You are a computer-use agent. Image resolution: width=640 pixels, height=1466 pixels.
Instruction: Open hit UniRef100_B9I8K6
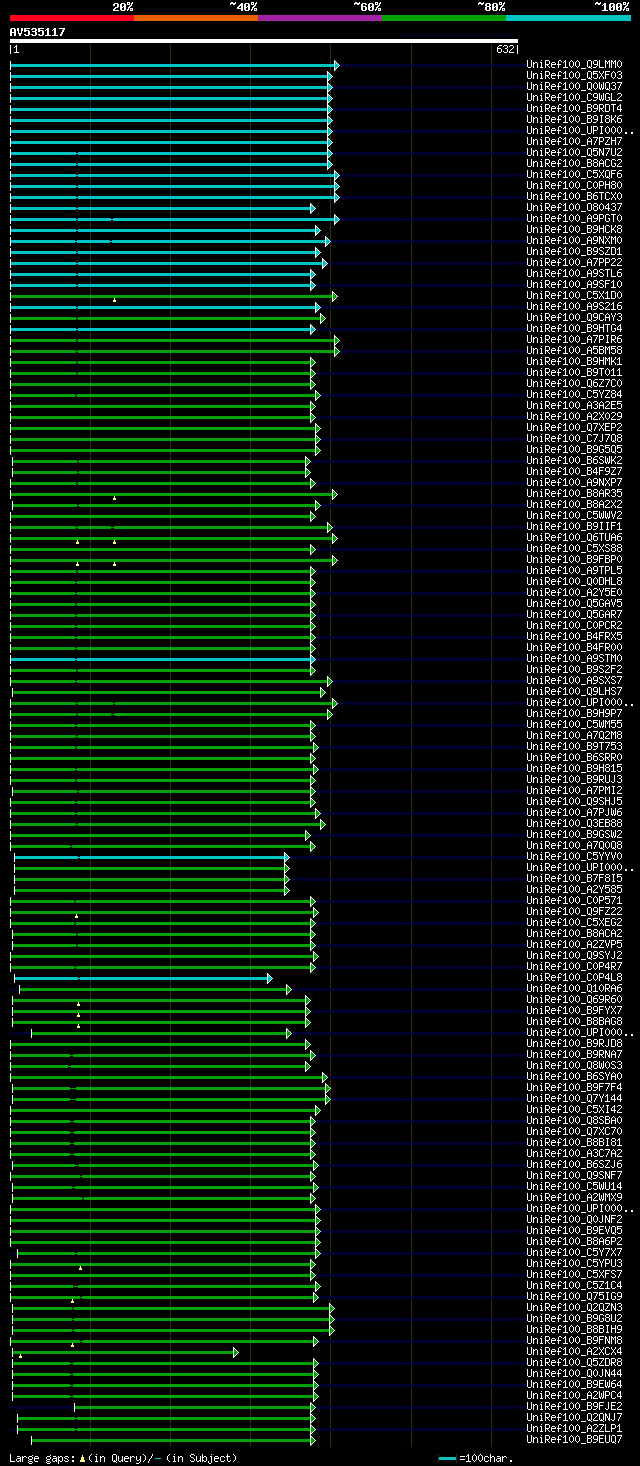(x=574, y=120)
